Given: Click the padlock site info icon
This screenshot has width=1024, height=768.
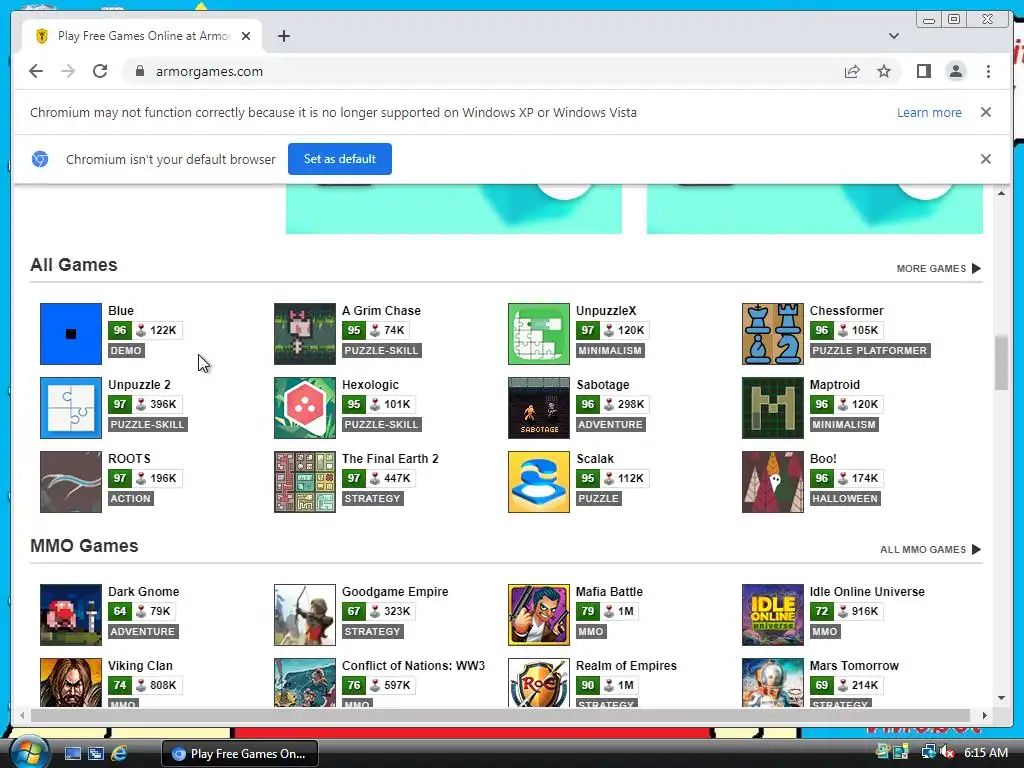Looking at the screenshot, I should [x=139, y=71].
